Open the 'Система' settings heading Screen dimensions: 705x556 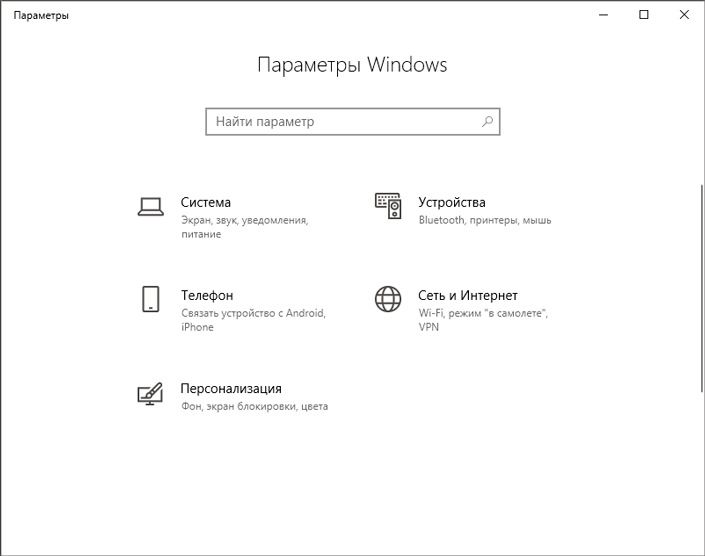point(206,202)
